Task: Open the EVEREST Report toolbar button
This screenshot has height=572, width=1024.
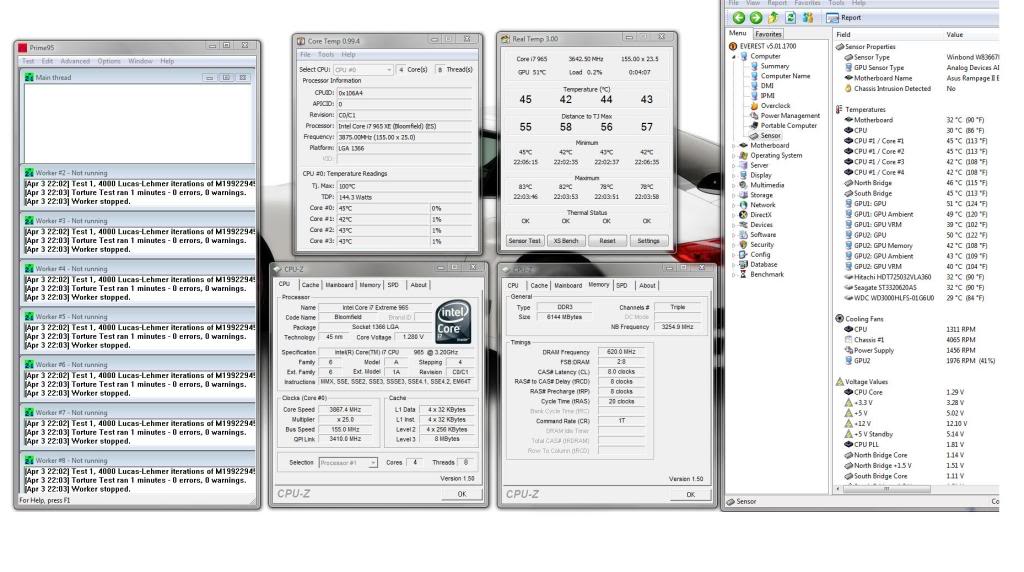Action: (843, 17)
